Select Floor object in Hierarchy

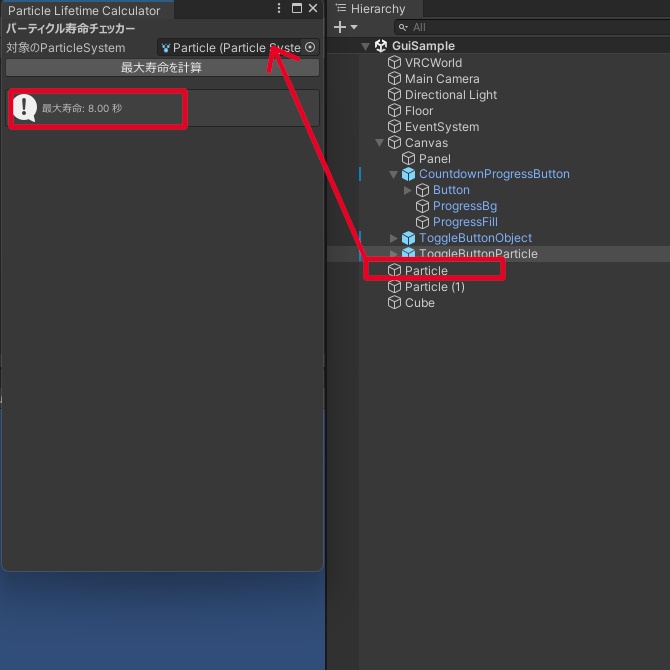click(419, 111)
